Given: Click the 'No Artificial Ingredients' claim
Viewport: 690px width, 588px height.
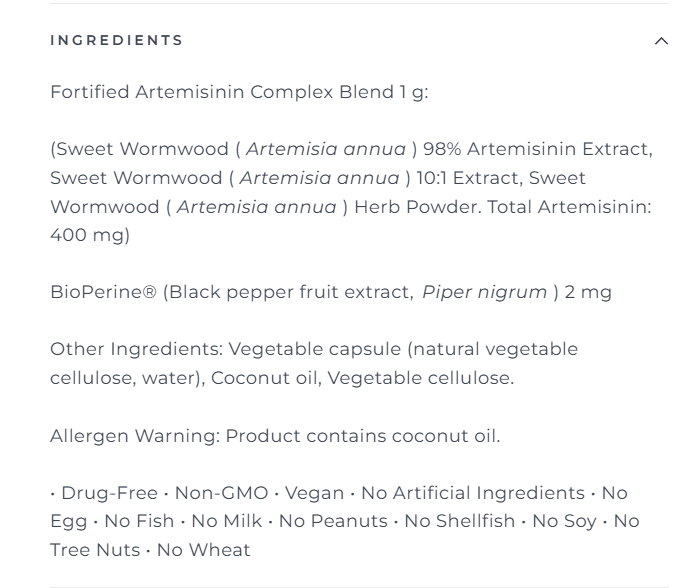Looking at the screenshot, I should 473,493.
